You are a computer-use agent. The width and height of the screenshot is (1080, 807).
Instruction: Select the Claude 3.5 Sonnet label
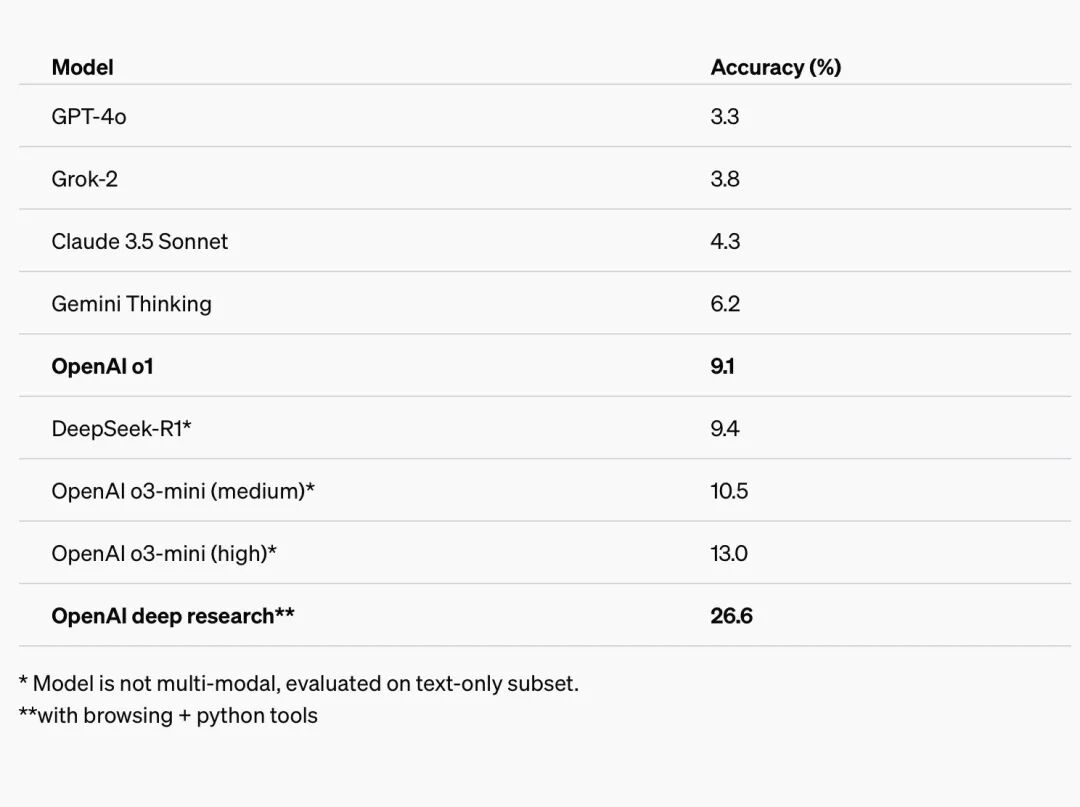(139, 241)
